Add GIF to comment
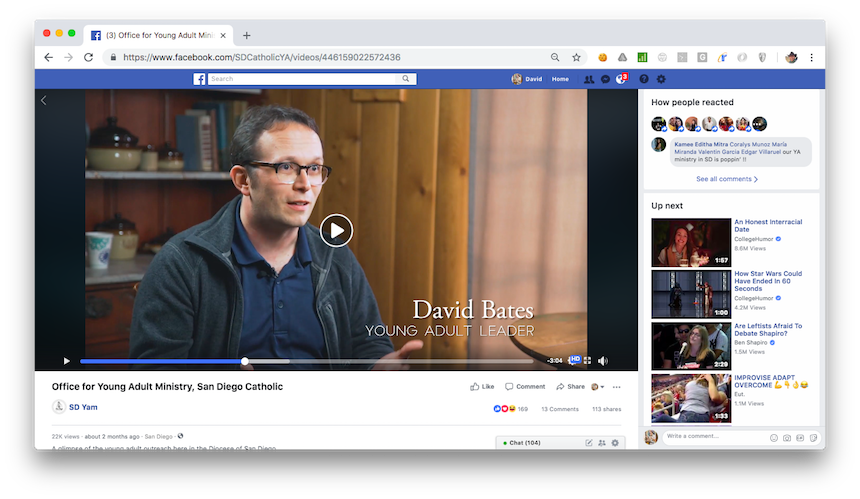Image resolution: width=860 pixels, height=499 pixels. [x=800, y=438]
